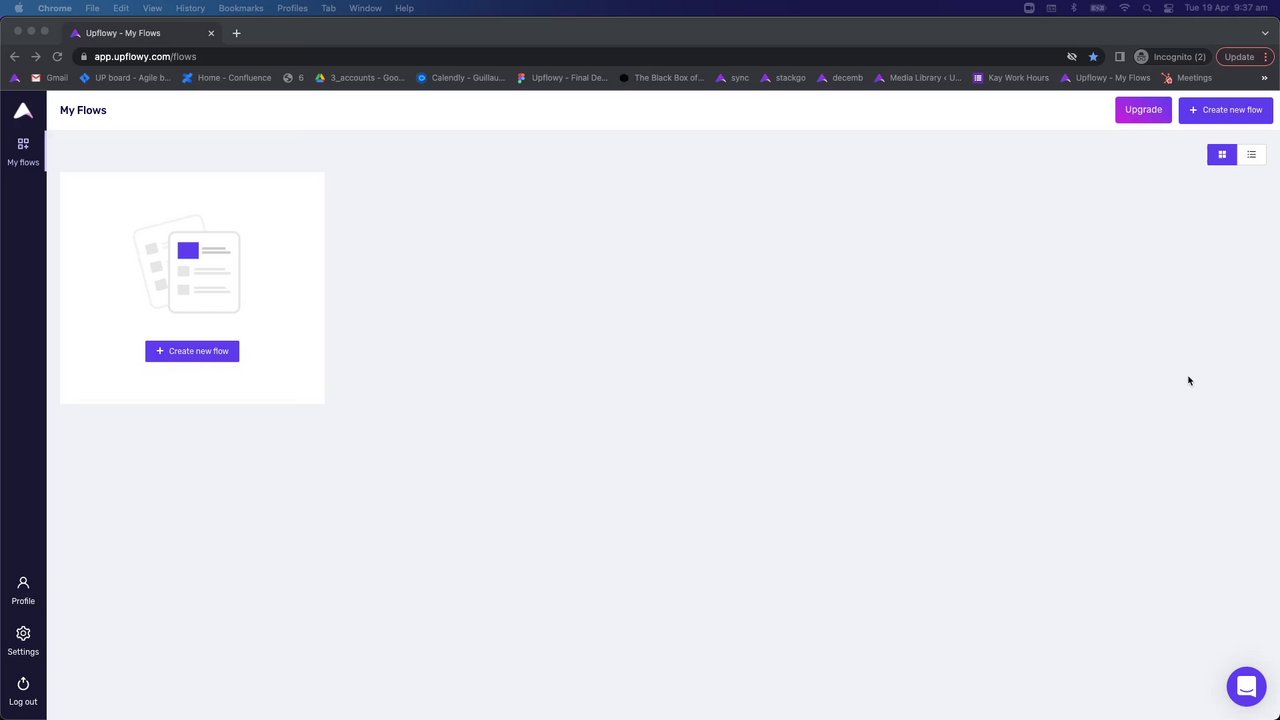This screenshot has width=1280, height=720.
Task: Go forward in browser history
Action: (x=36, y=57)
